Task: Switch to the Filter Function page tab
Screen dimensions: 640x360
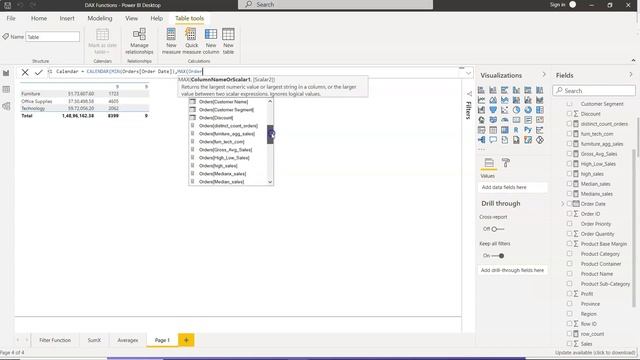Action: [55, 340]
